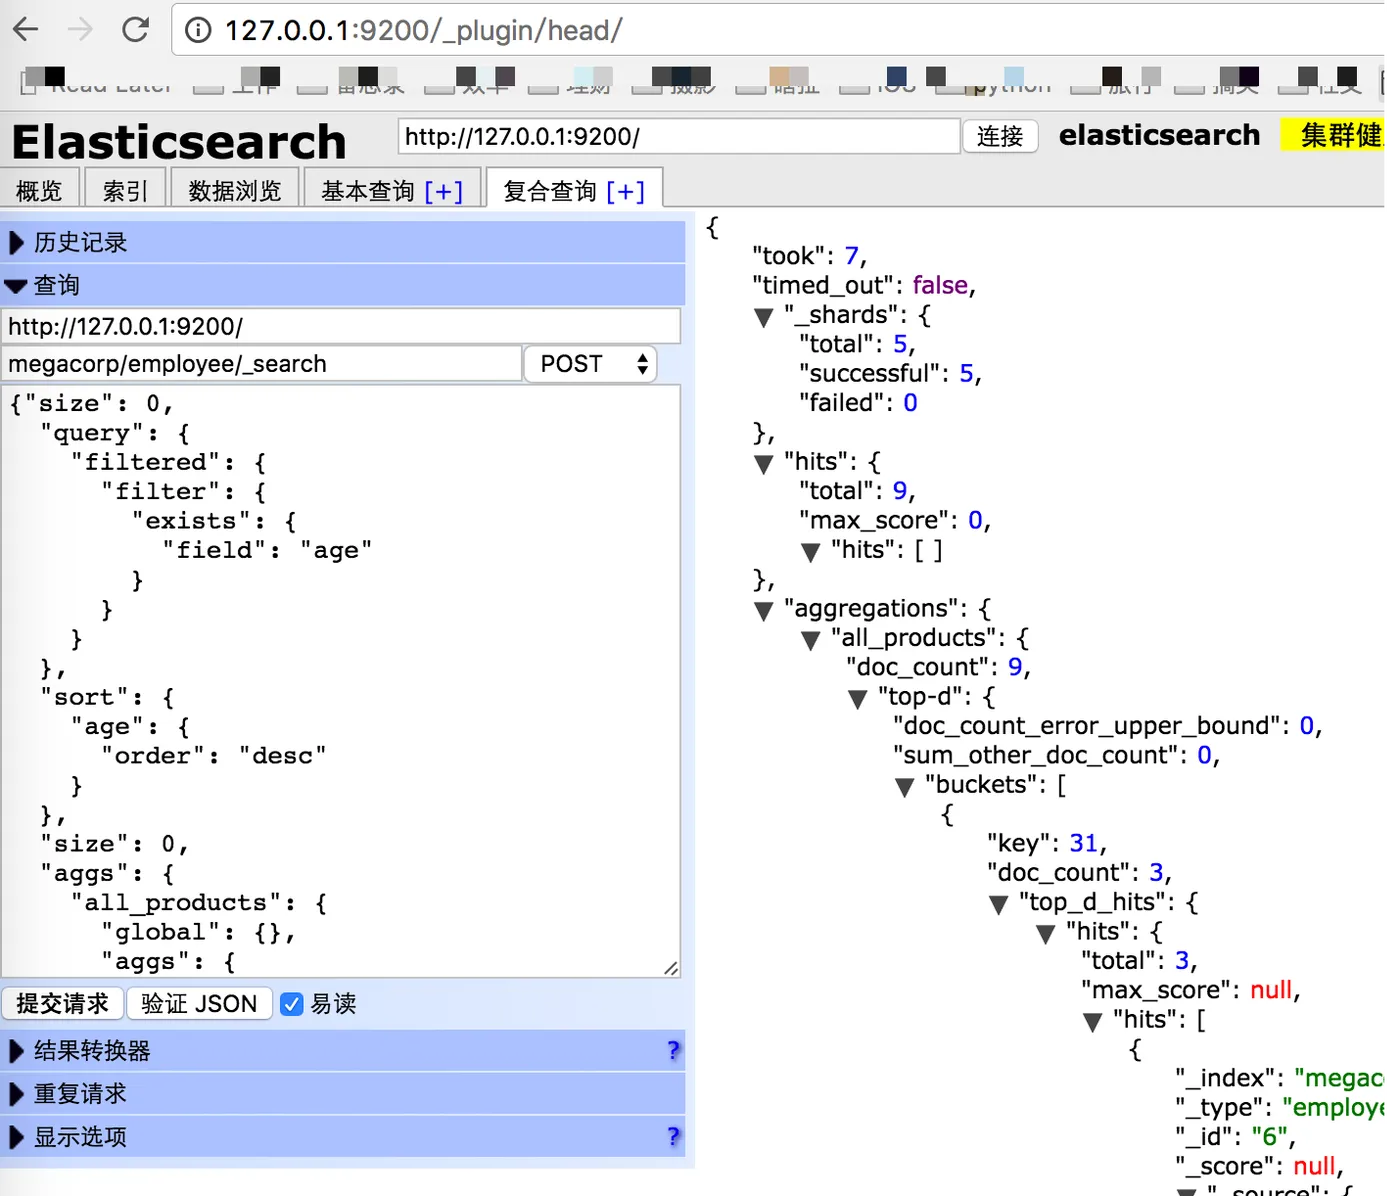Click the "took": 7 result line
Screen dimensions: 1400x1196
pyautogui.click(x=809, y=256)
